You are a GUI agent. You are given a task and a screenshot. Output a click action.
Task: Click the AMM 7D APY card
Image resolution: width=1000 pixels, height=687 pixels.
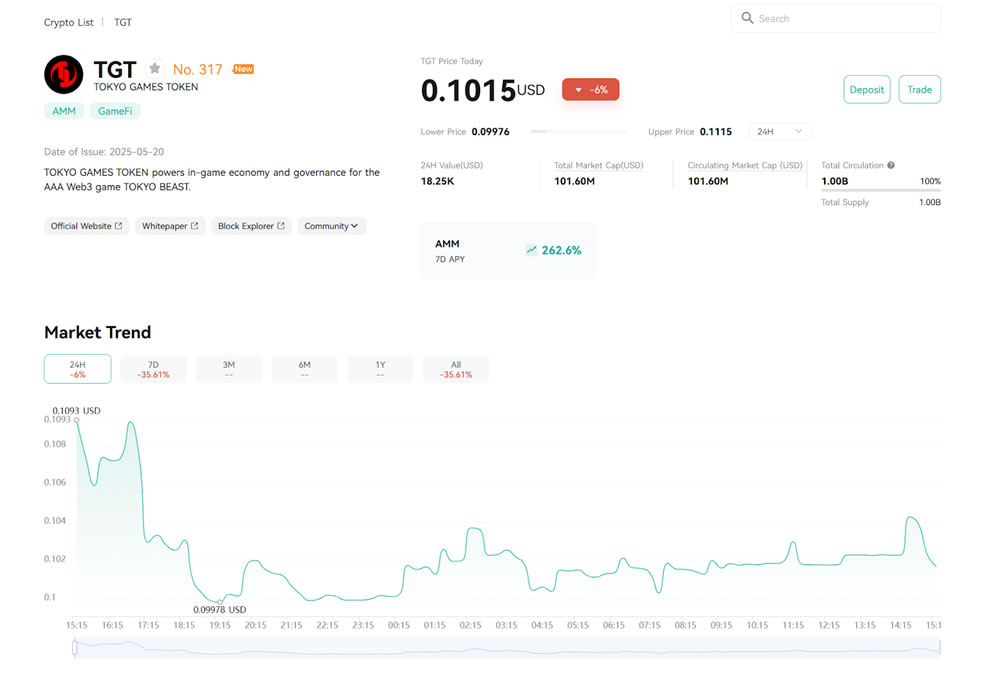pyautogui.click(x=508, y=251)
